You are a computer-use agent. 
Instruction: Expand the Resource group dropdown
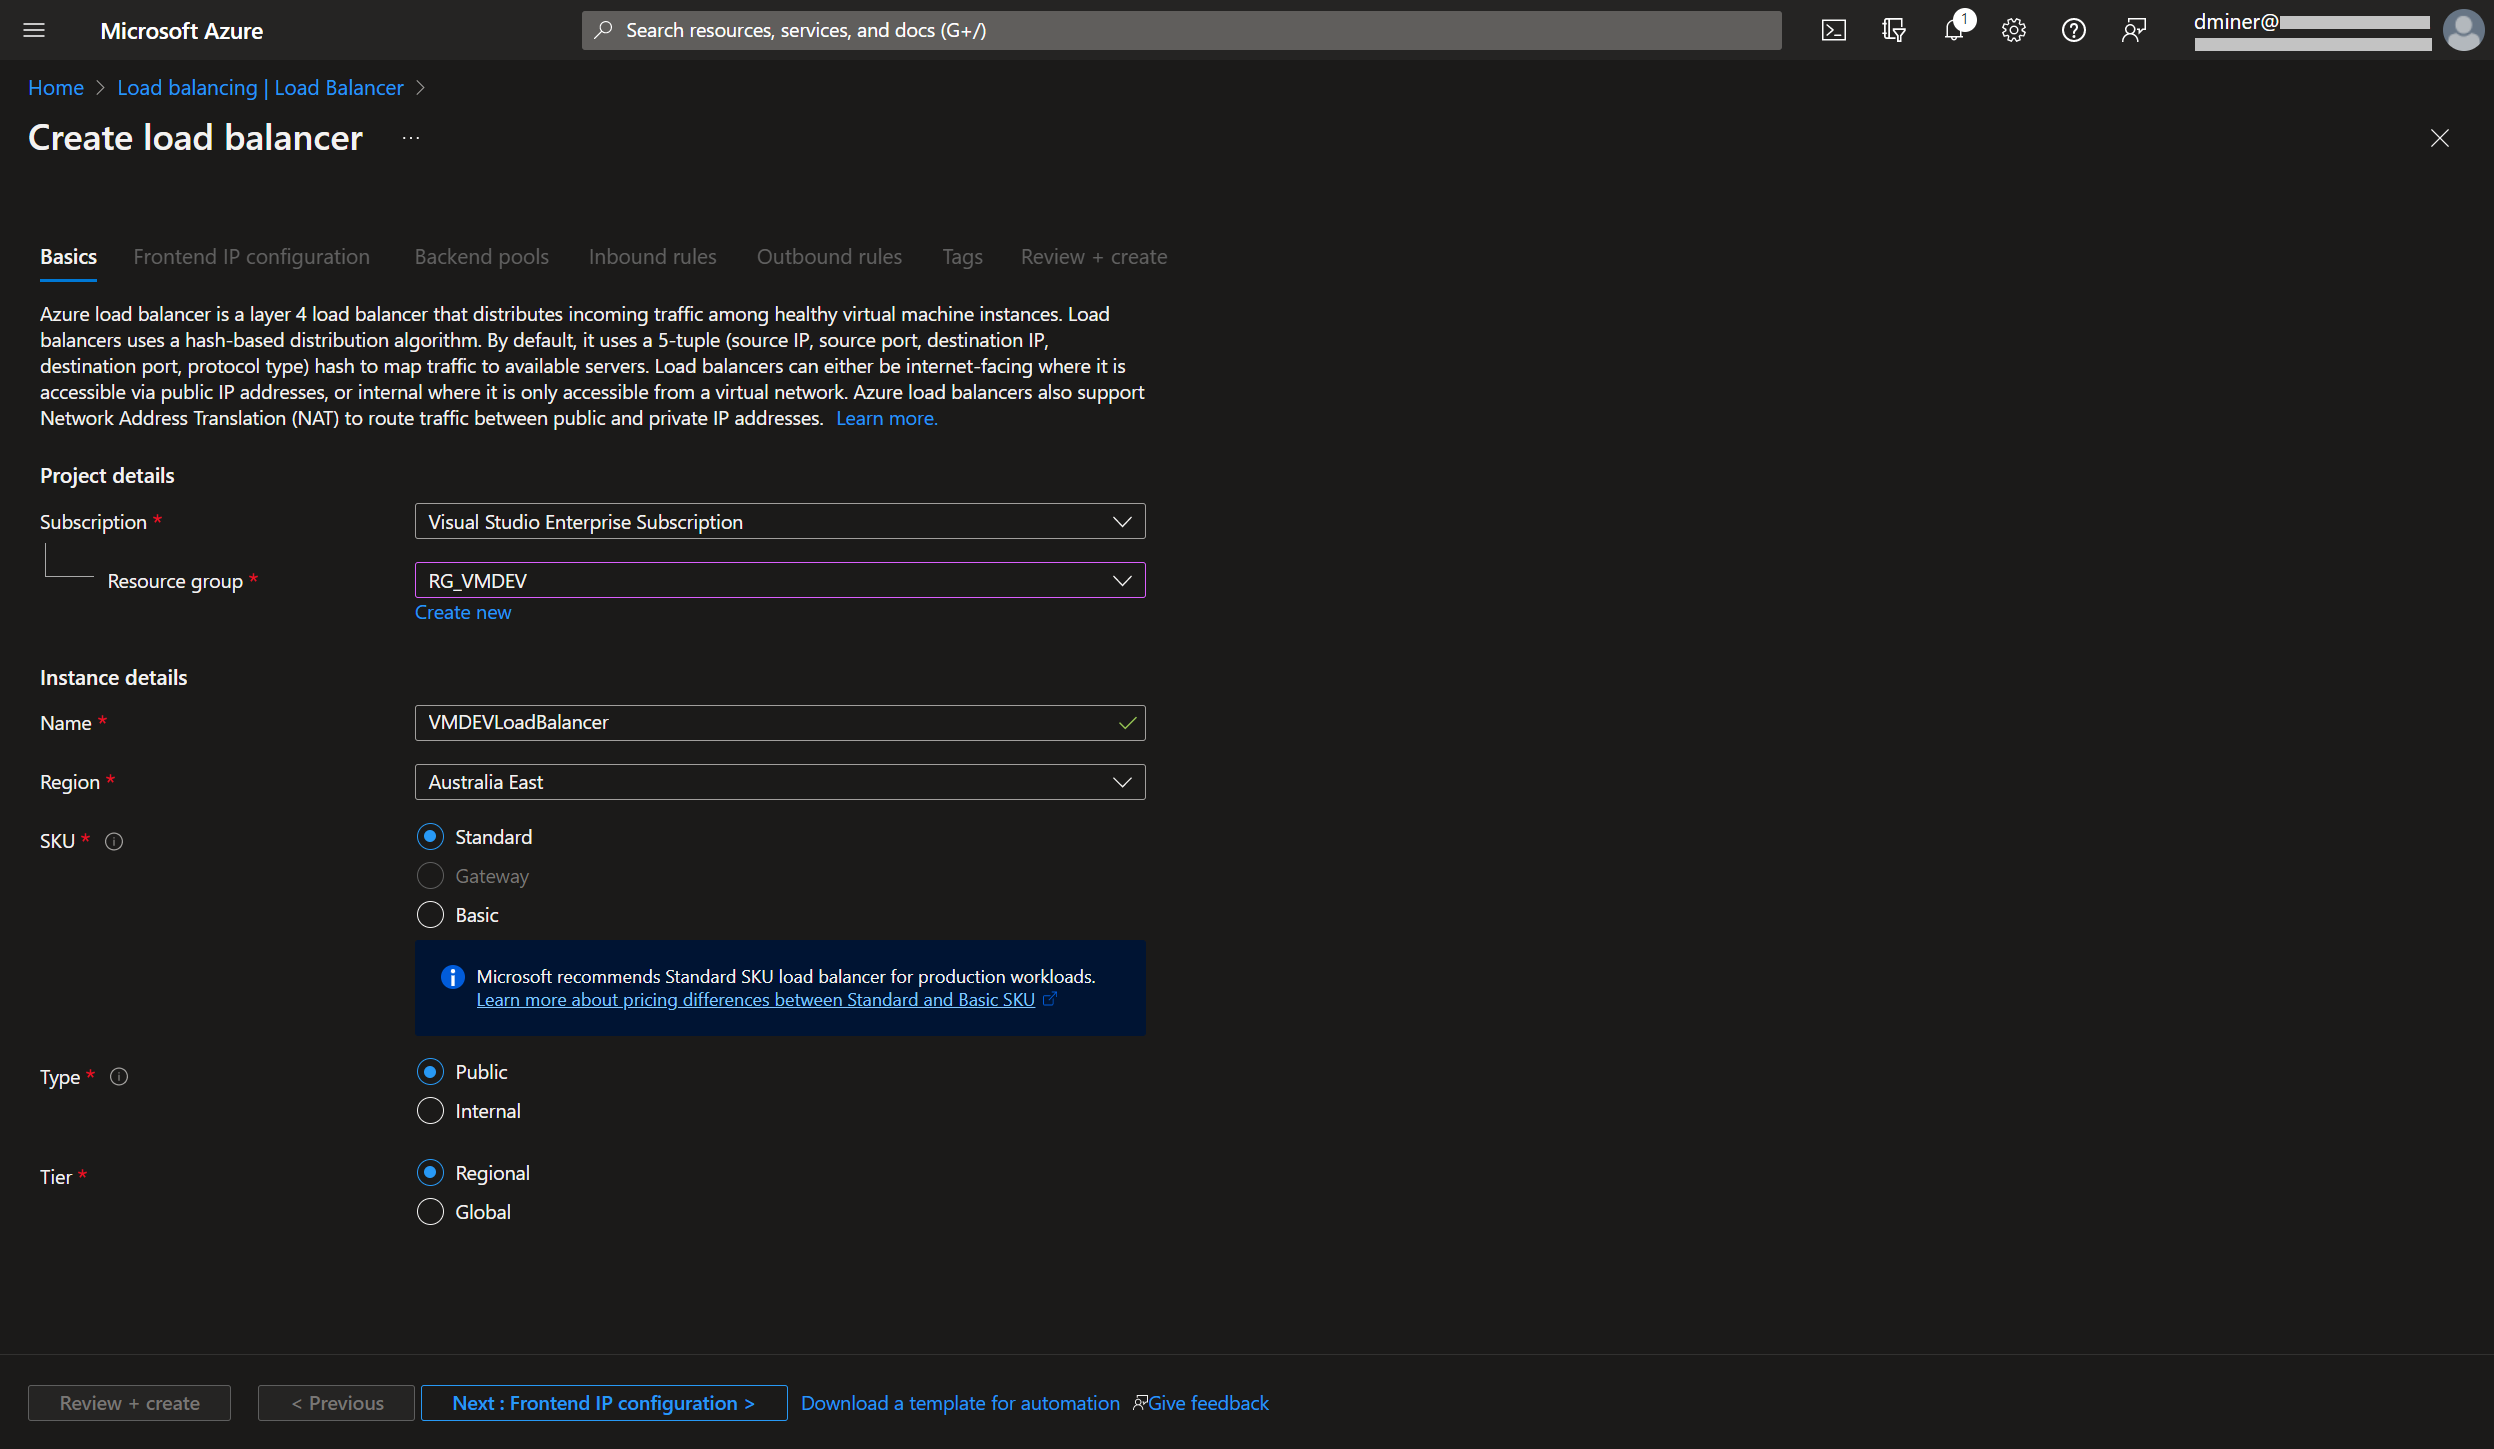coord(779,581)
